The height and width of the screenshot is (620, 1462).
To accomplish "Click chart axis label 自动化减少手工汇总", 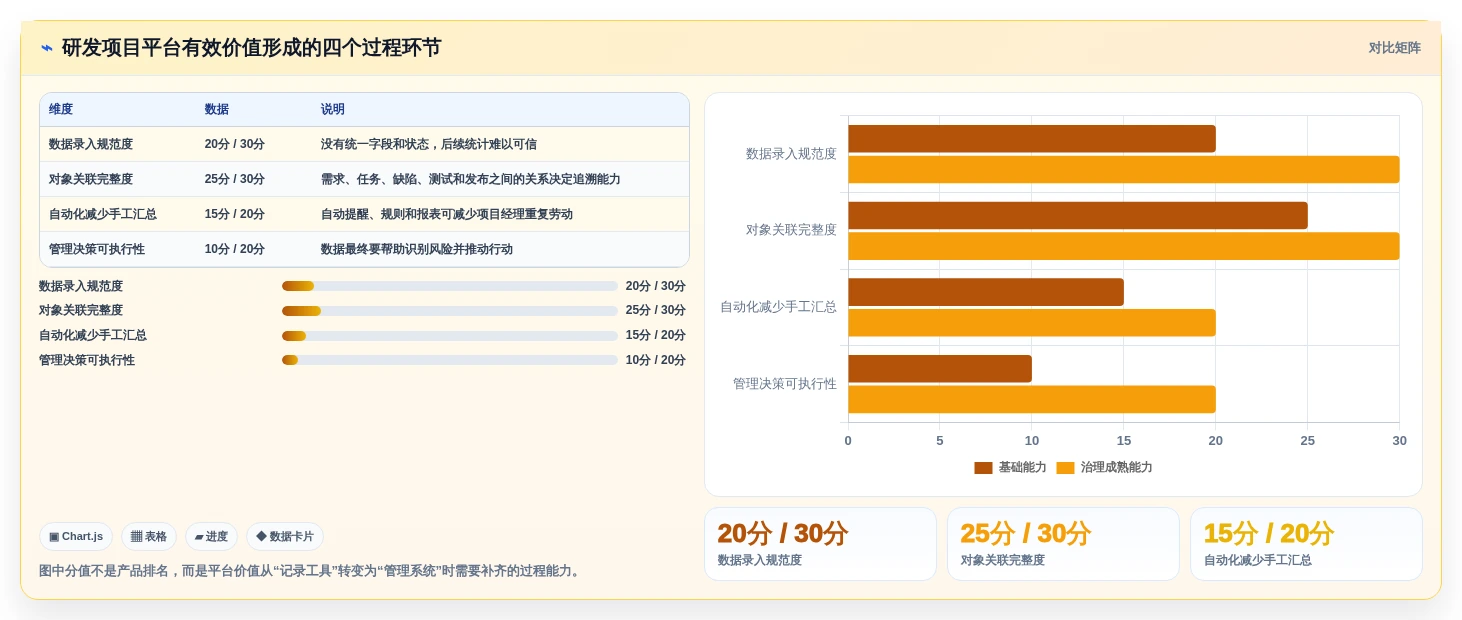I will pyautogui.click(x=778, y=307).
